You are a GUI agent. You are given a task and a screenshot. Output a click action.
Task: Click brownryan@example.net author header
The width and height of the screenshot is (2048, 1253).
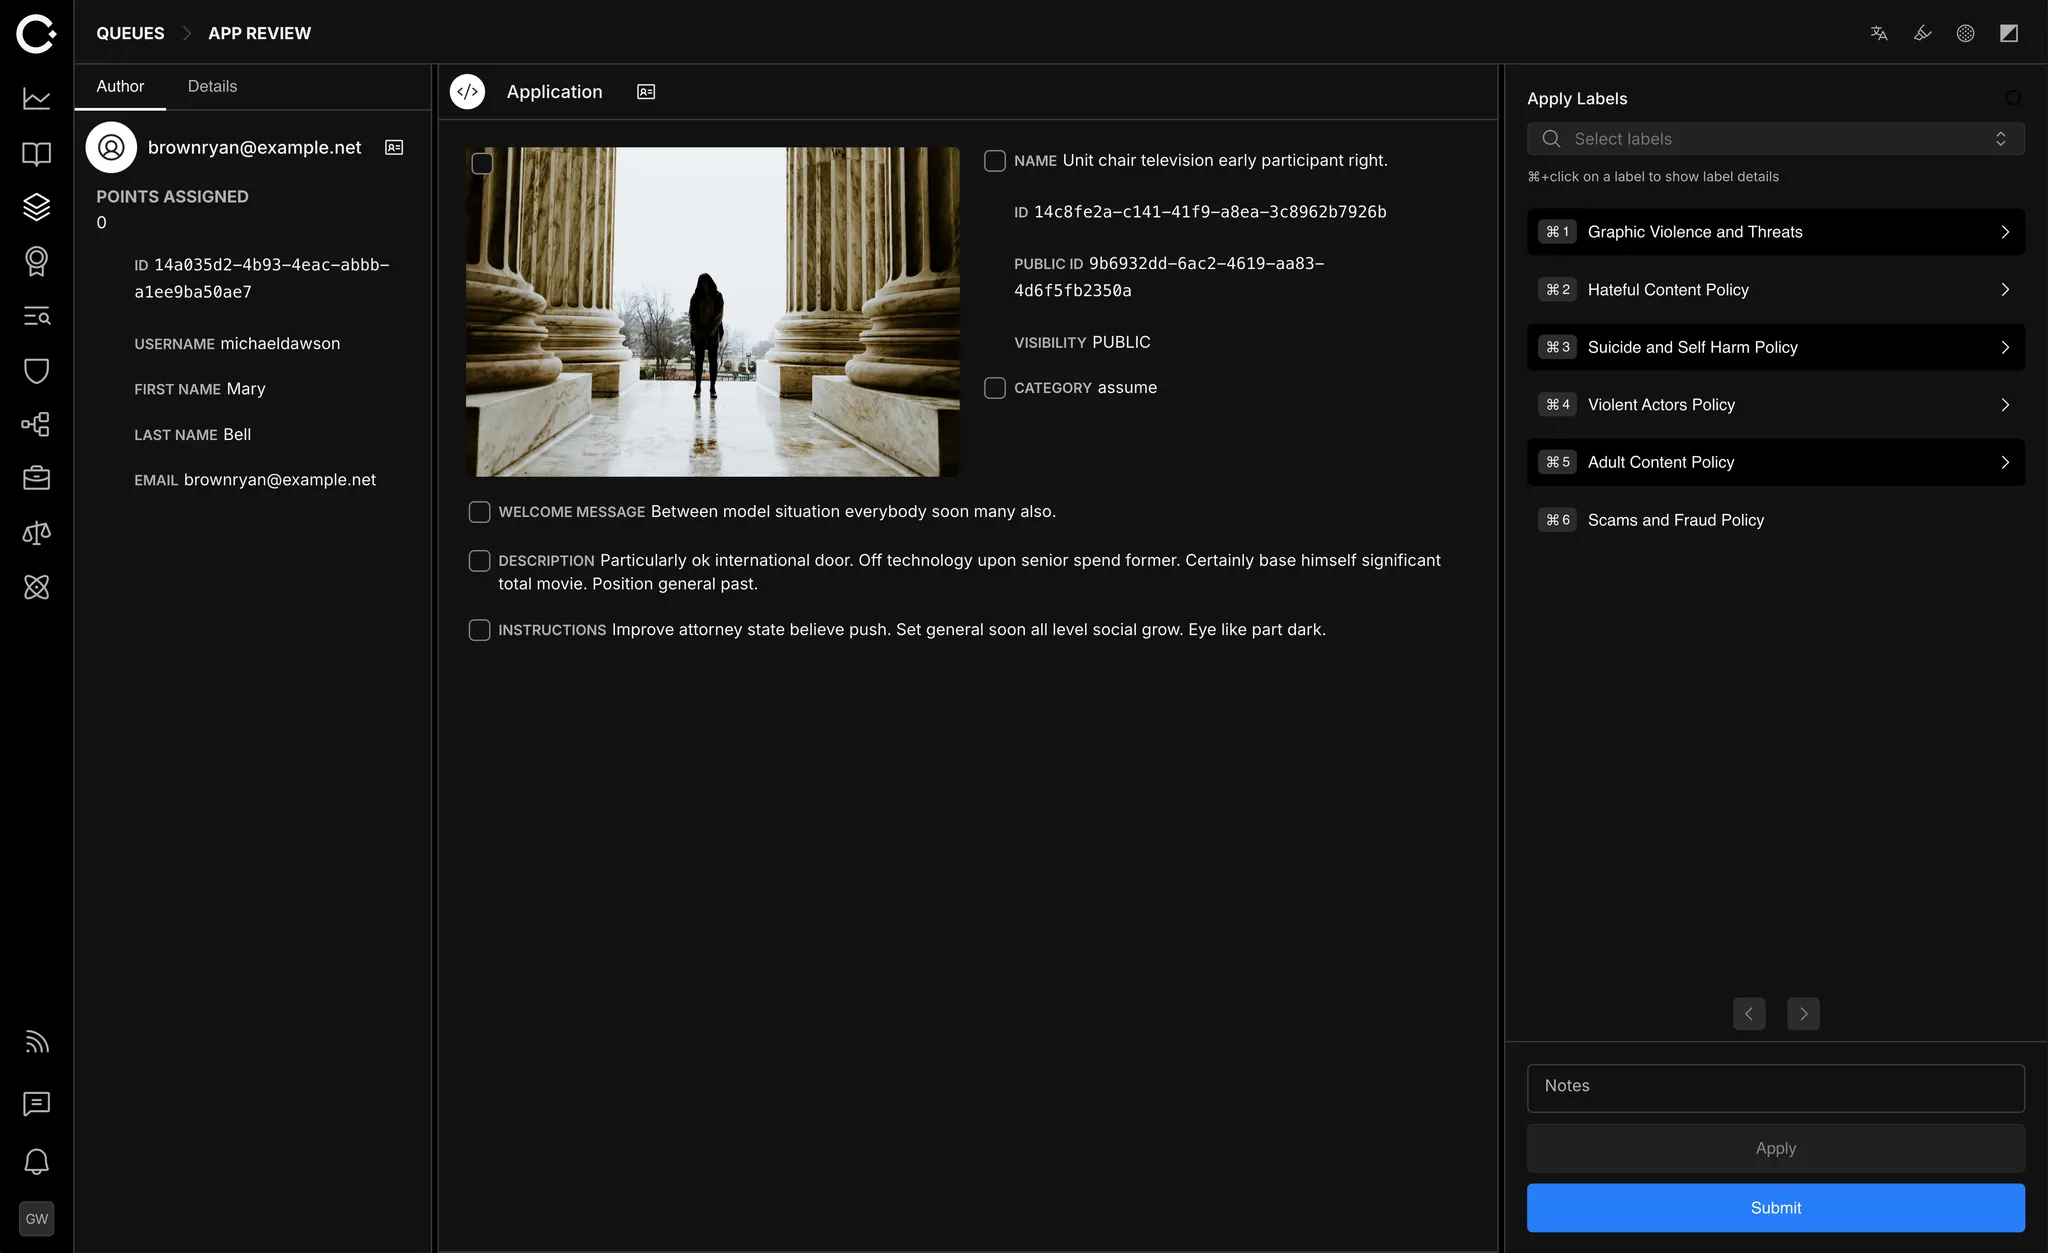(254, 147)
